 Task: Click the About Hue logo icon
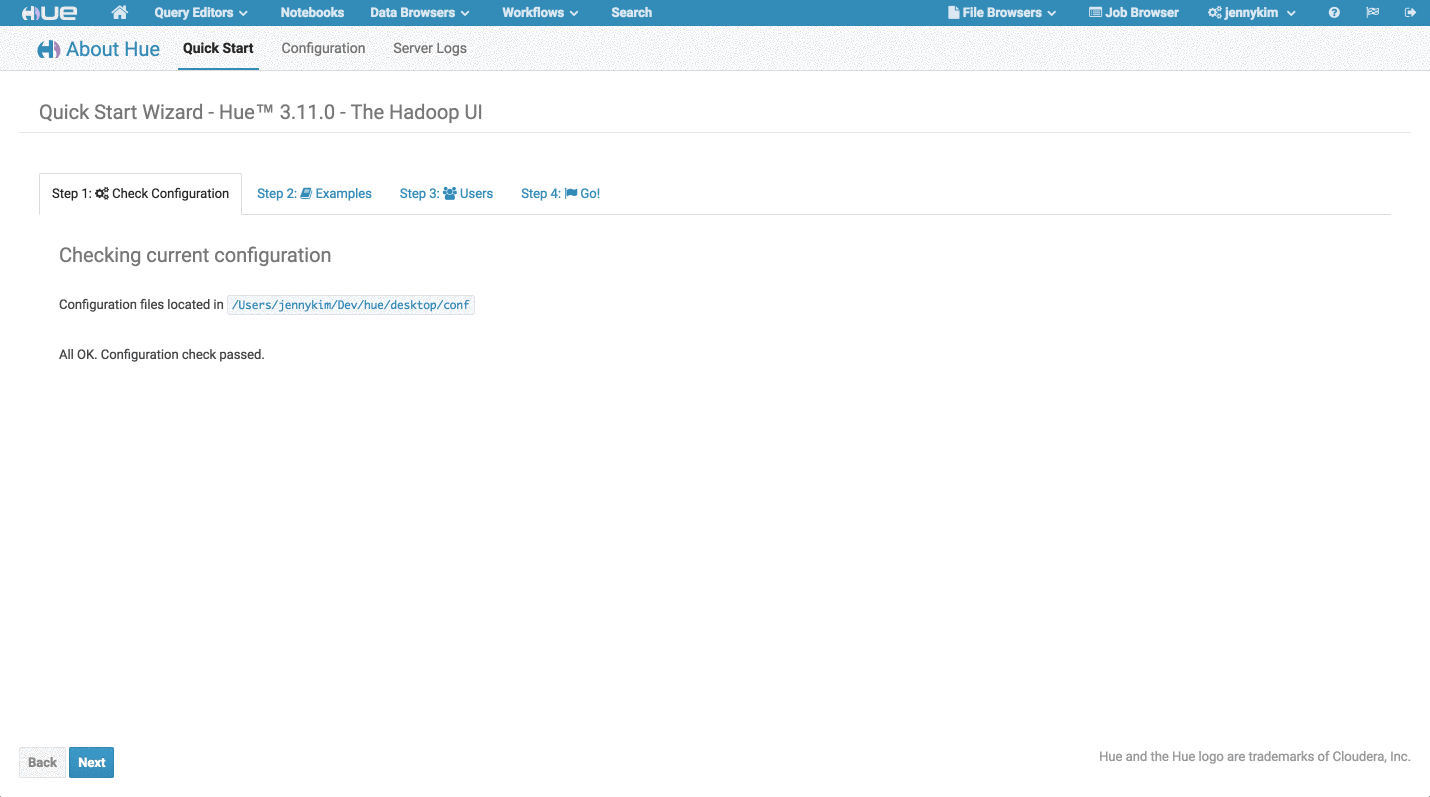click(x=50, y=48)
